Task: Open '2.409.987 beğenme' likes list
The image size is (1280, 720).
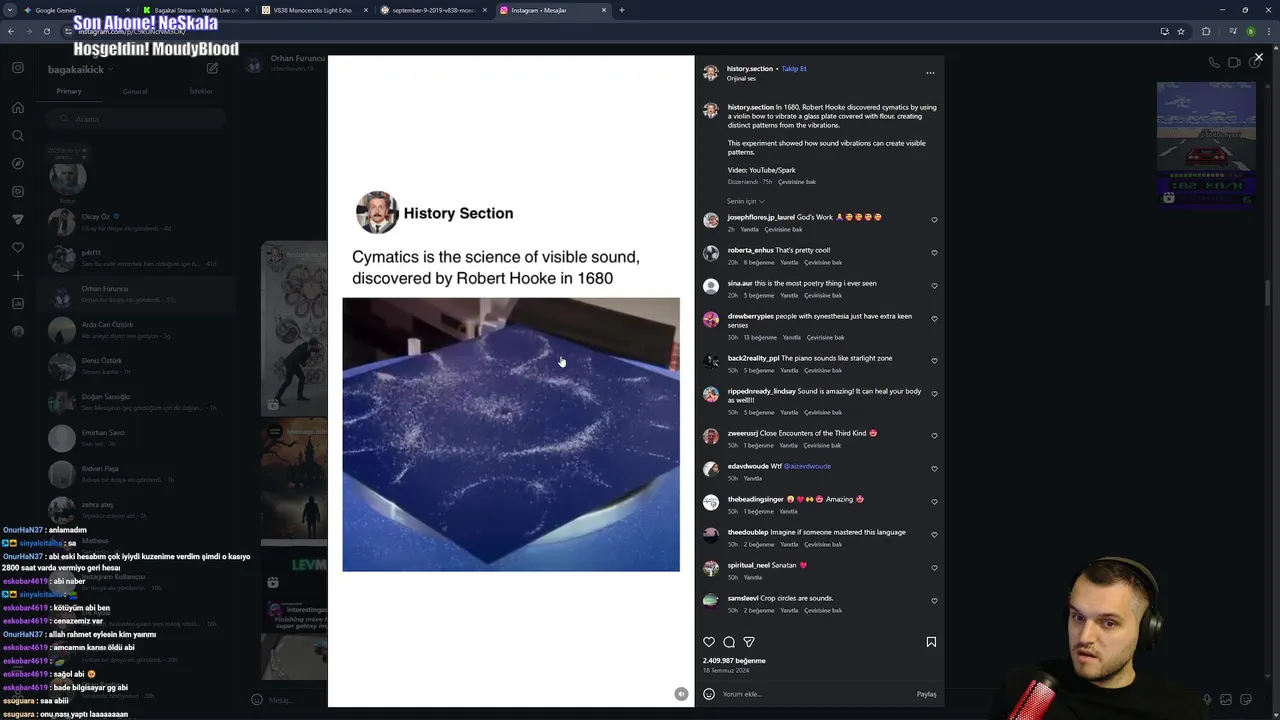Action: point(734,661)
